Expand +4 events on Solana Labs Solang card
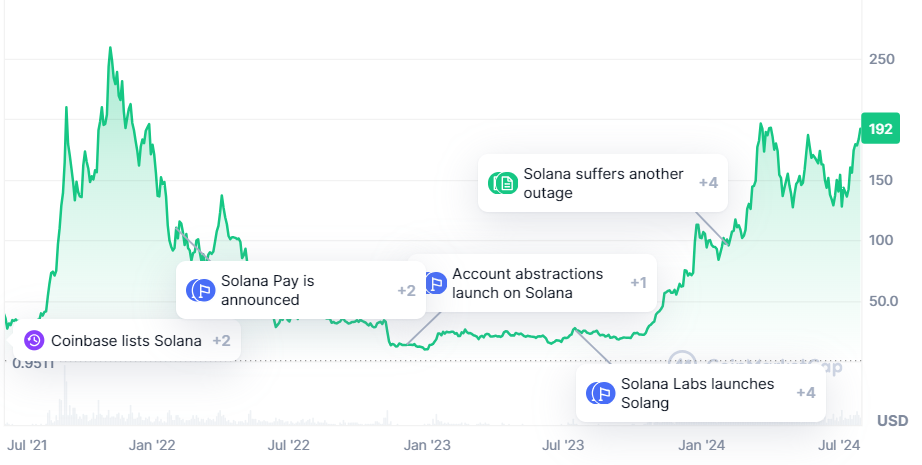The image size is (922, 465). [806, 393]
